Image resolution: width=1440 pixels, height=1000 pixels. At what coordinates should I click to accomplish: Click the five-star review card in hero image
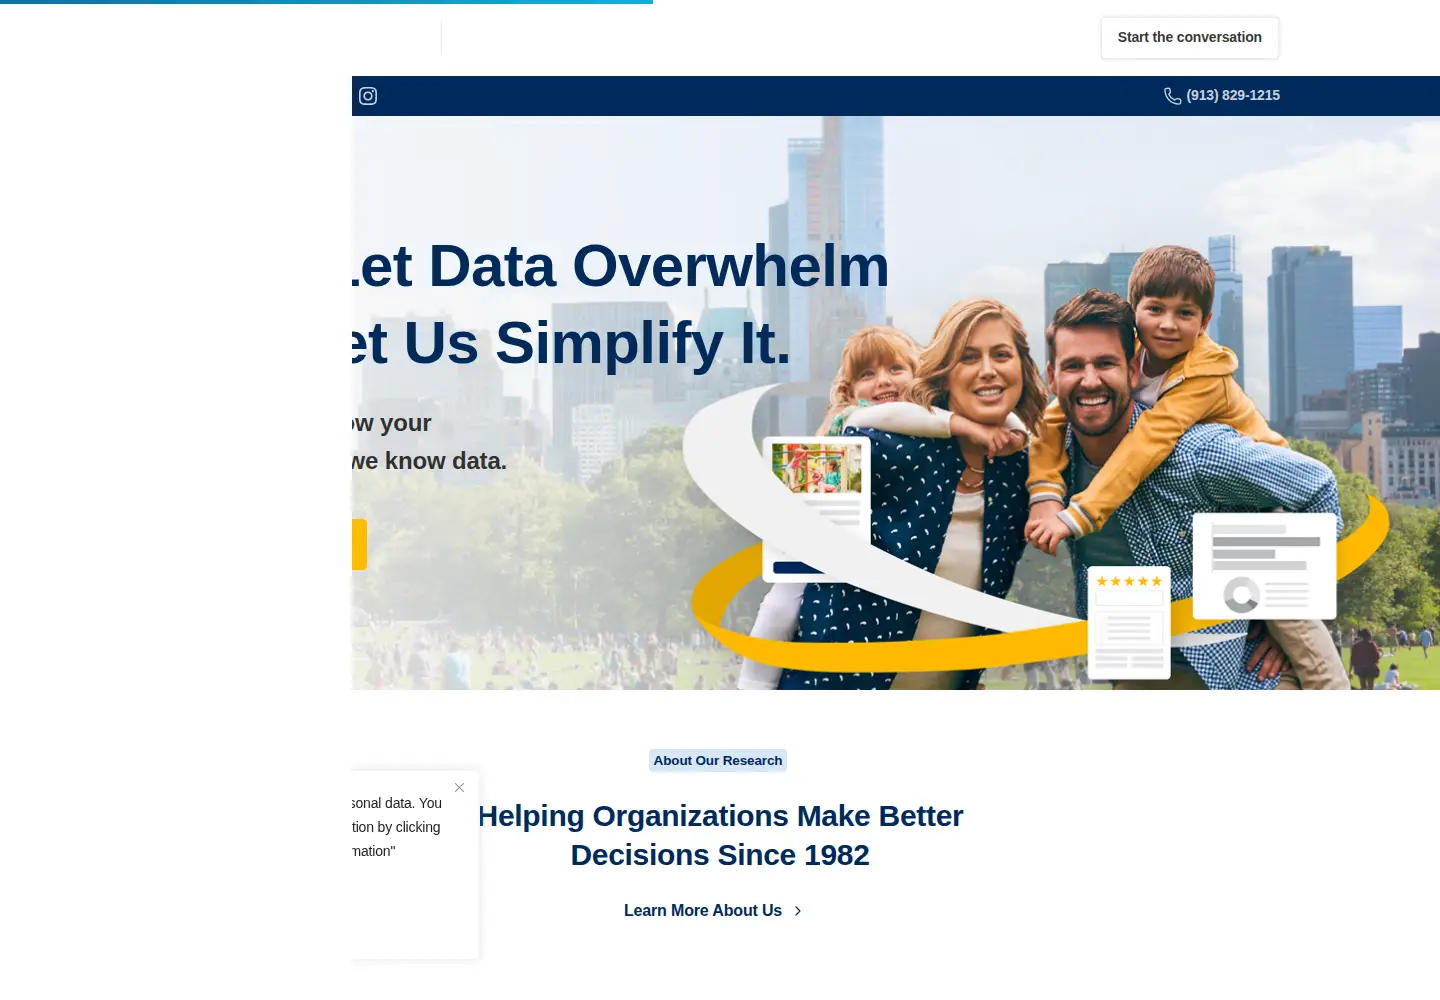(x=1129, y=623)
